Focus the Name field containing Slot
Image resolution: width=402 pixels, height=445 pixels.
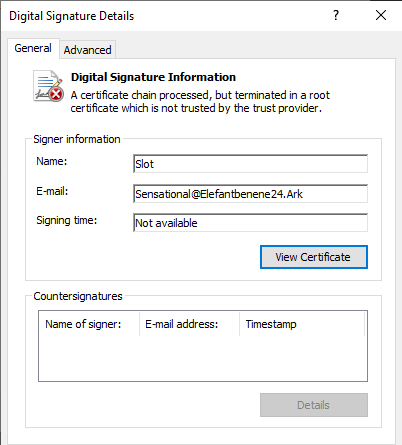point(250,164)
